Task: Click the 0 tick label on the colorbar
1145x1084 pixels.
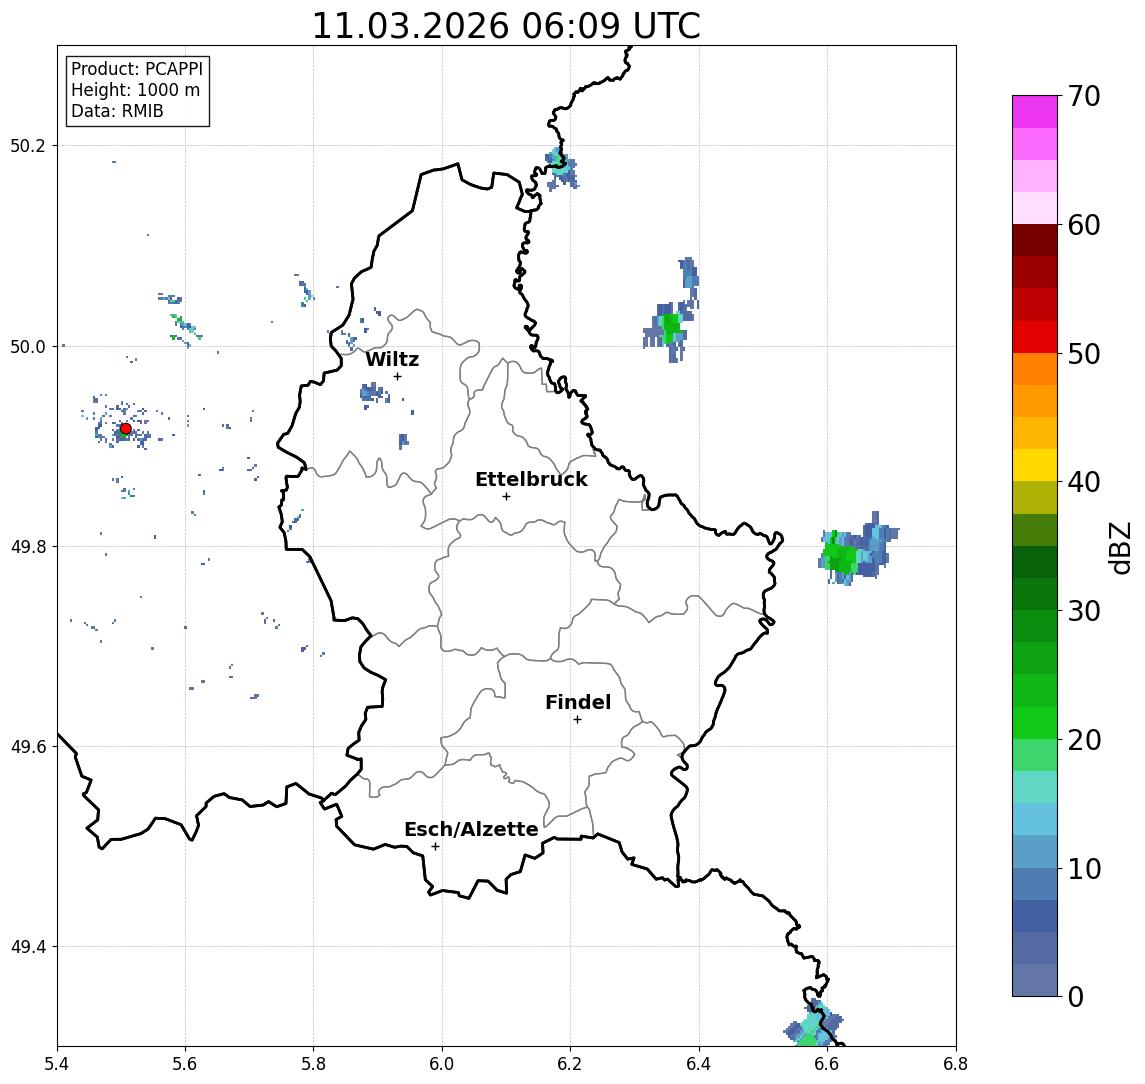Action: [1076, 996]
